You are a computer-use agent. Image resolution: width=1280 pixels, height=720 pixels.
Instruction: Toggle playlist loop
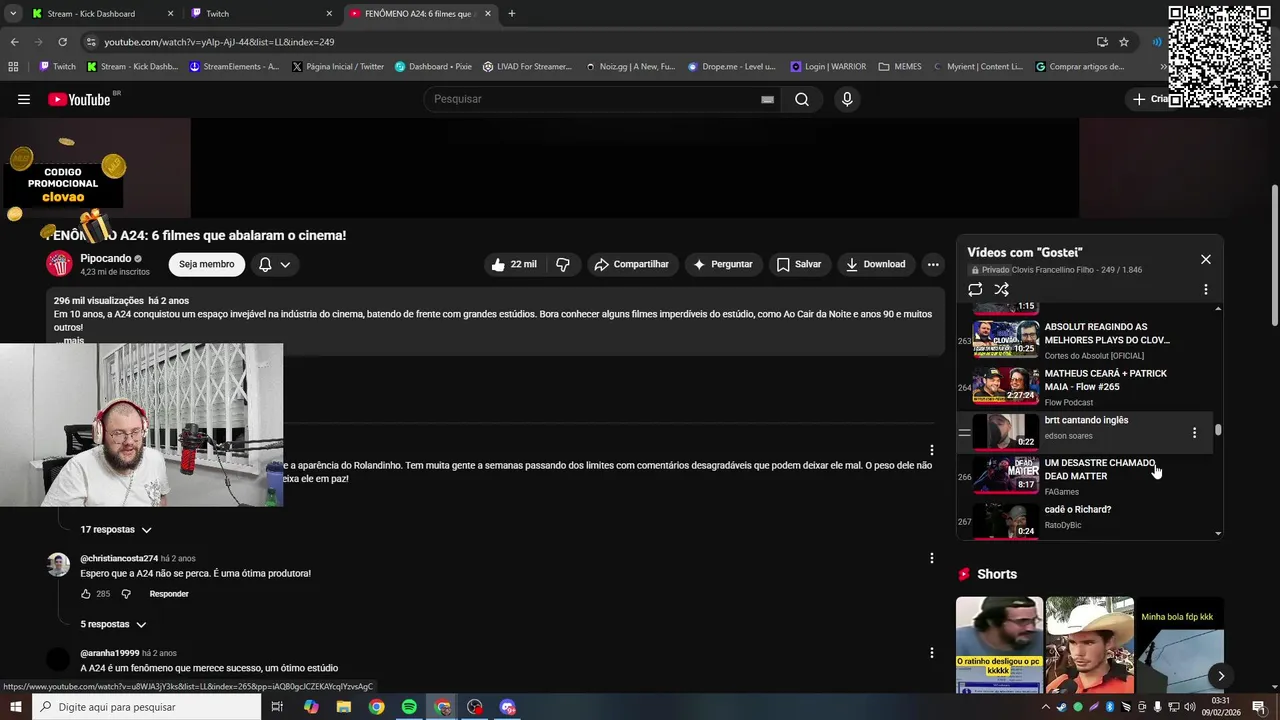pyautogui.click(x=975, y=289)
